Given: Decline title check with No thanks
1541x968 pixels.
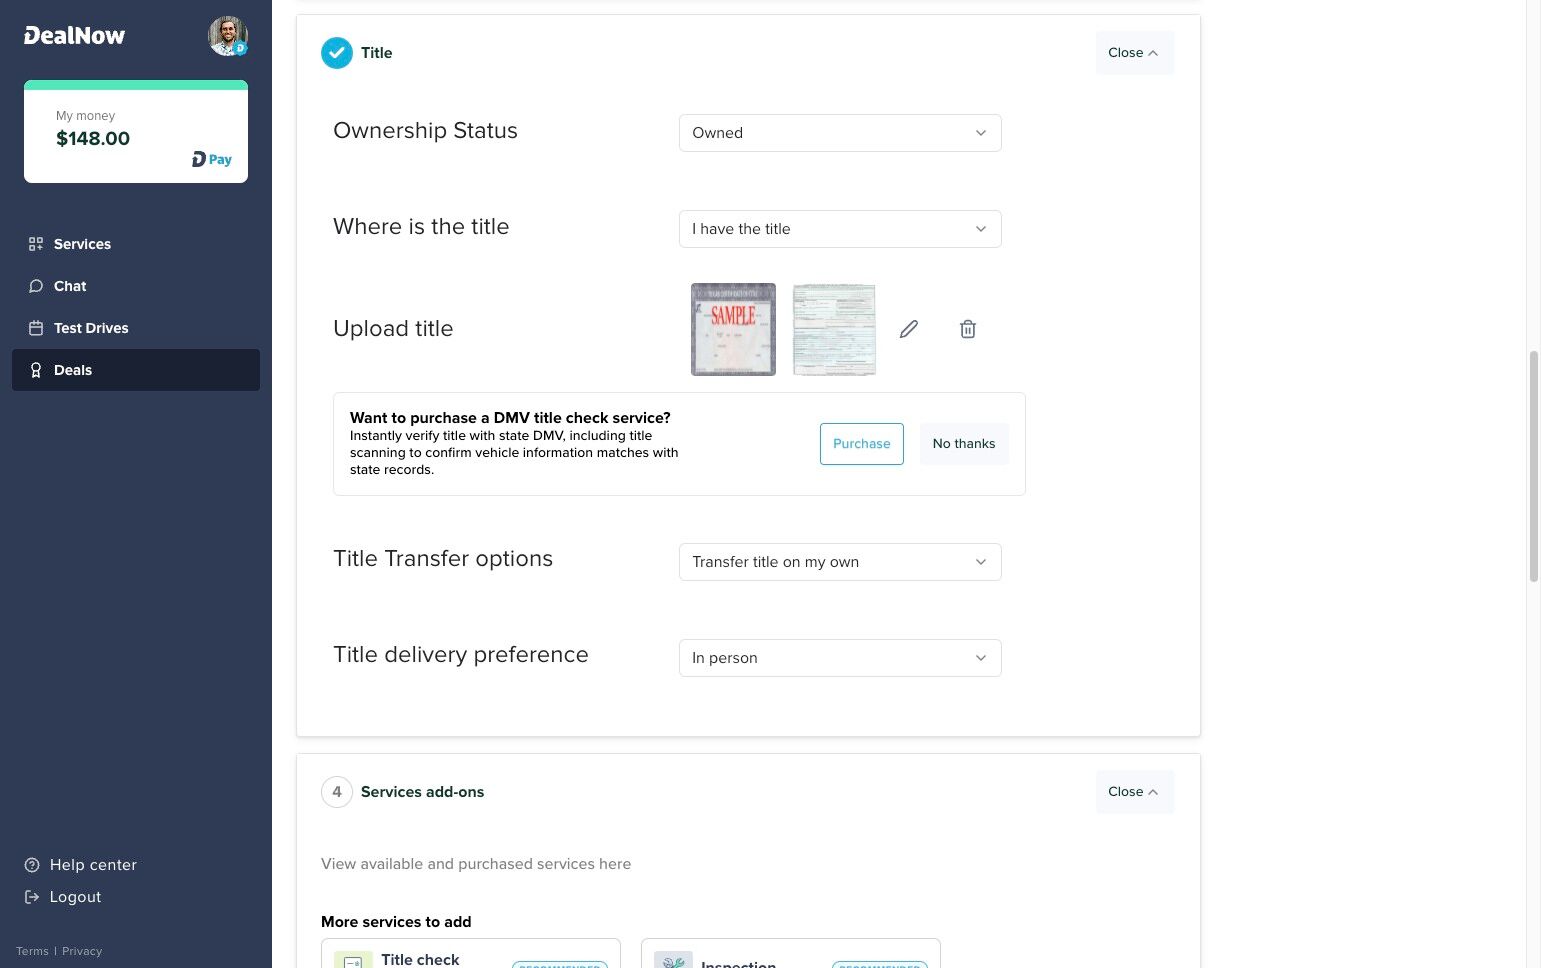Looking at the screenshot, I should 963,444.
